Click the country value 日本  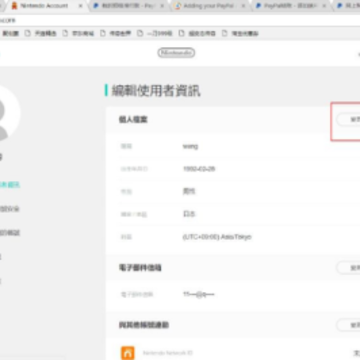pos(189,214)
